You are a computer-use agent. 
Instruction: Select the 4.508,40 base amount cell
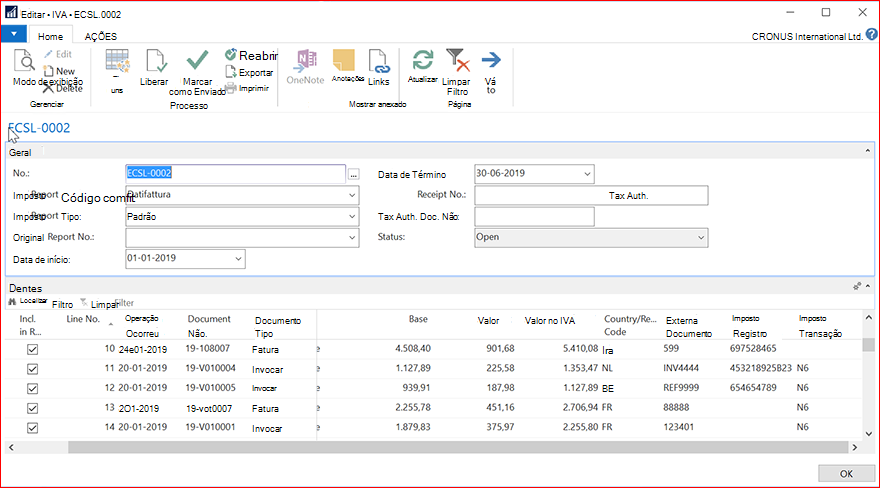pyautogui.click(x=412, y=348)
